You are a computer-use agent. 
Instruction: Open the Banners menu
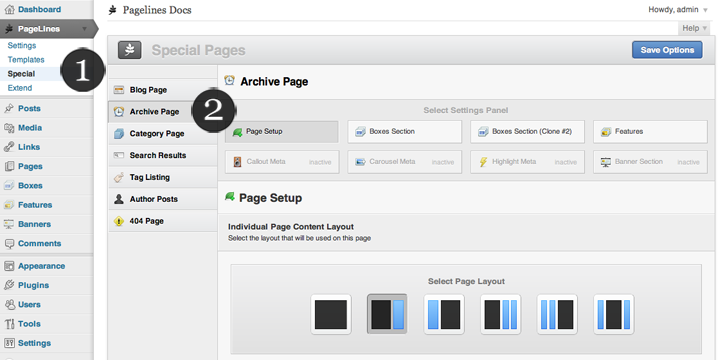pos(34,224)
